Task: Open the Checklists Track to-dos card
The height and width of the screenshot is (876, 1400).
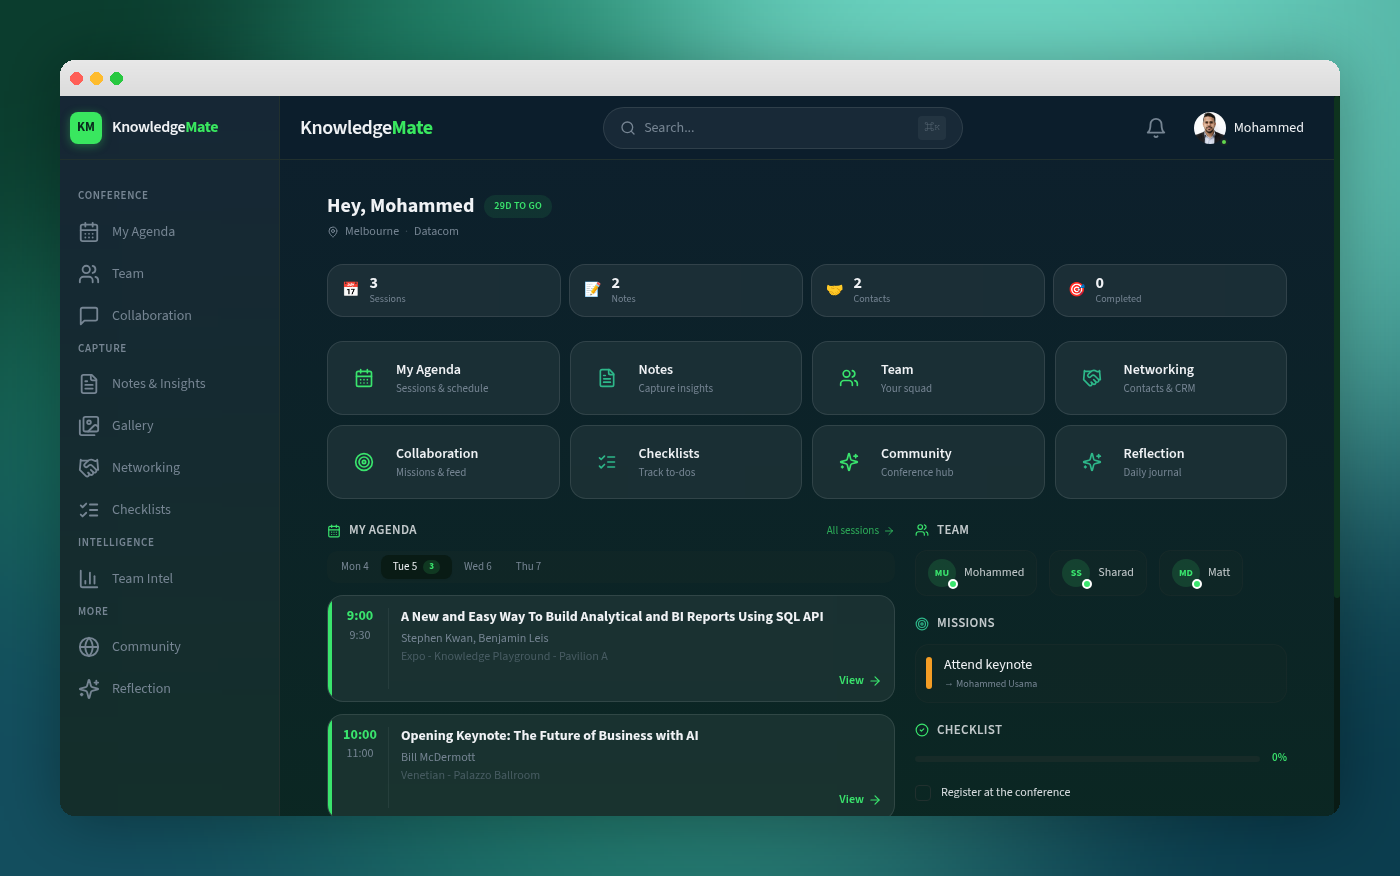Action: [686, 462]
